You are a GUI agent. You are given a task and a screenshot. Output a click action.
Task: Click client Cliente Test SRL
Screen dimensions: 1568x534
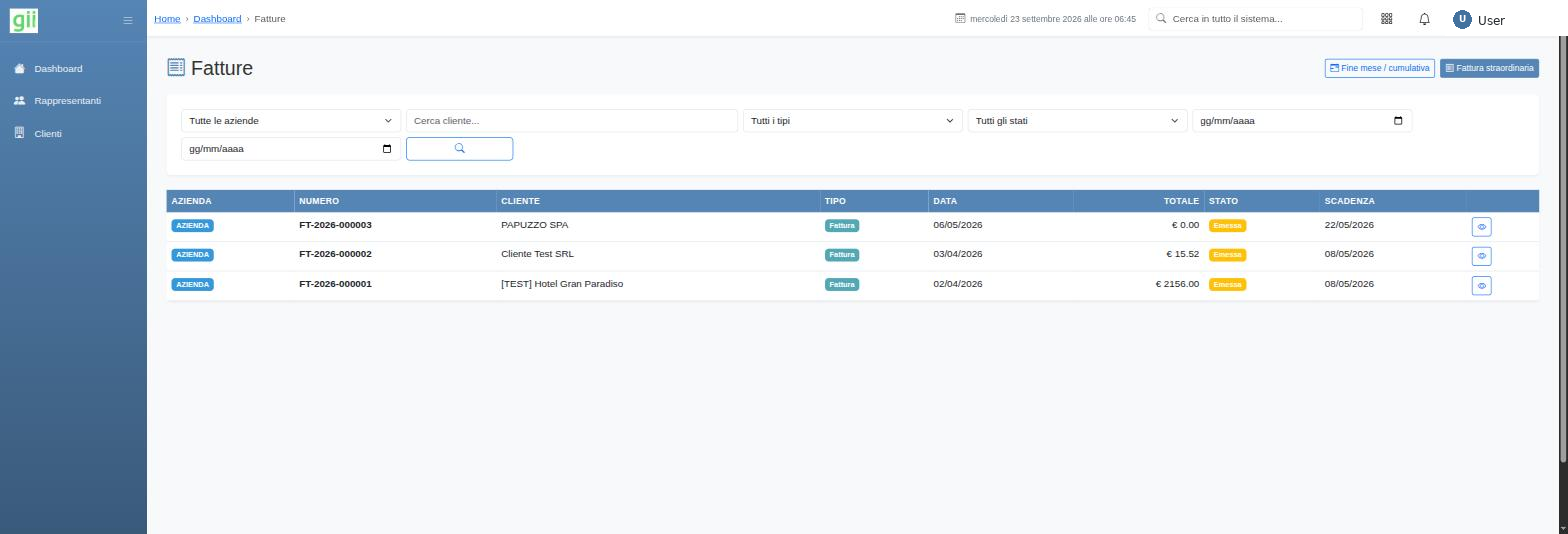coord(537,254)
